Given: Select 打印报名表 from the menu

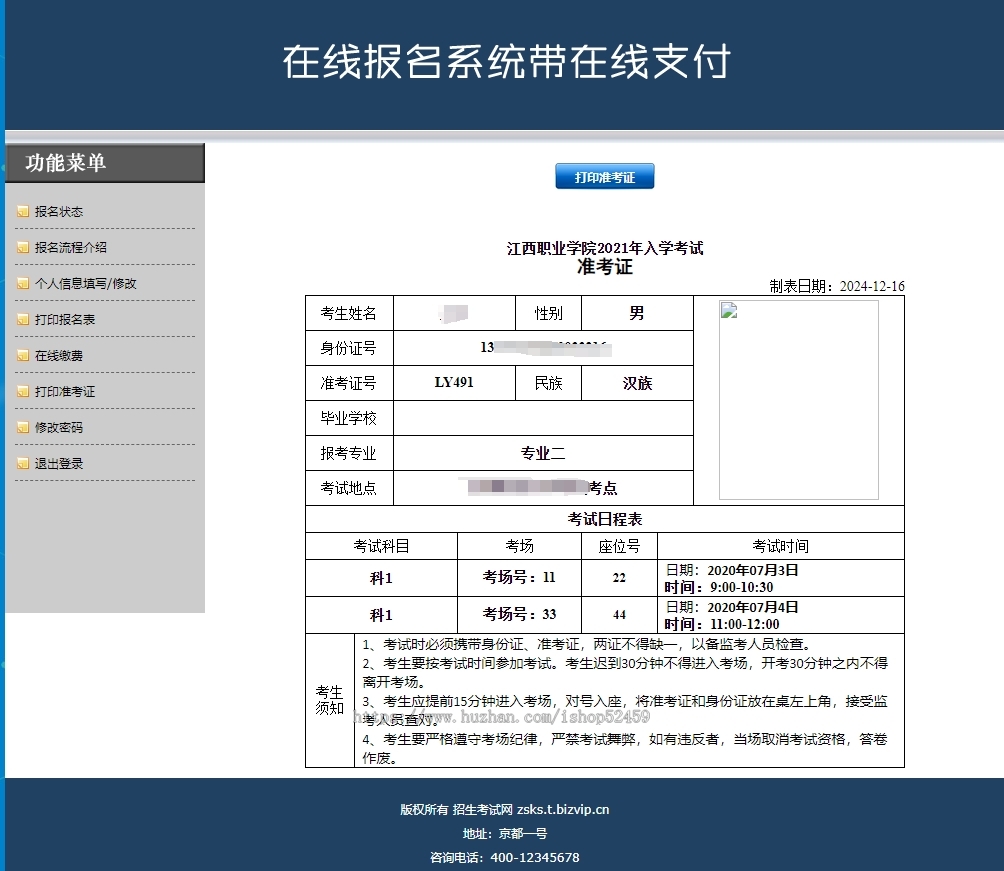Looking at the screenshot, I should [x=65, y=319].
